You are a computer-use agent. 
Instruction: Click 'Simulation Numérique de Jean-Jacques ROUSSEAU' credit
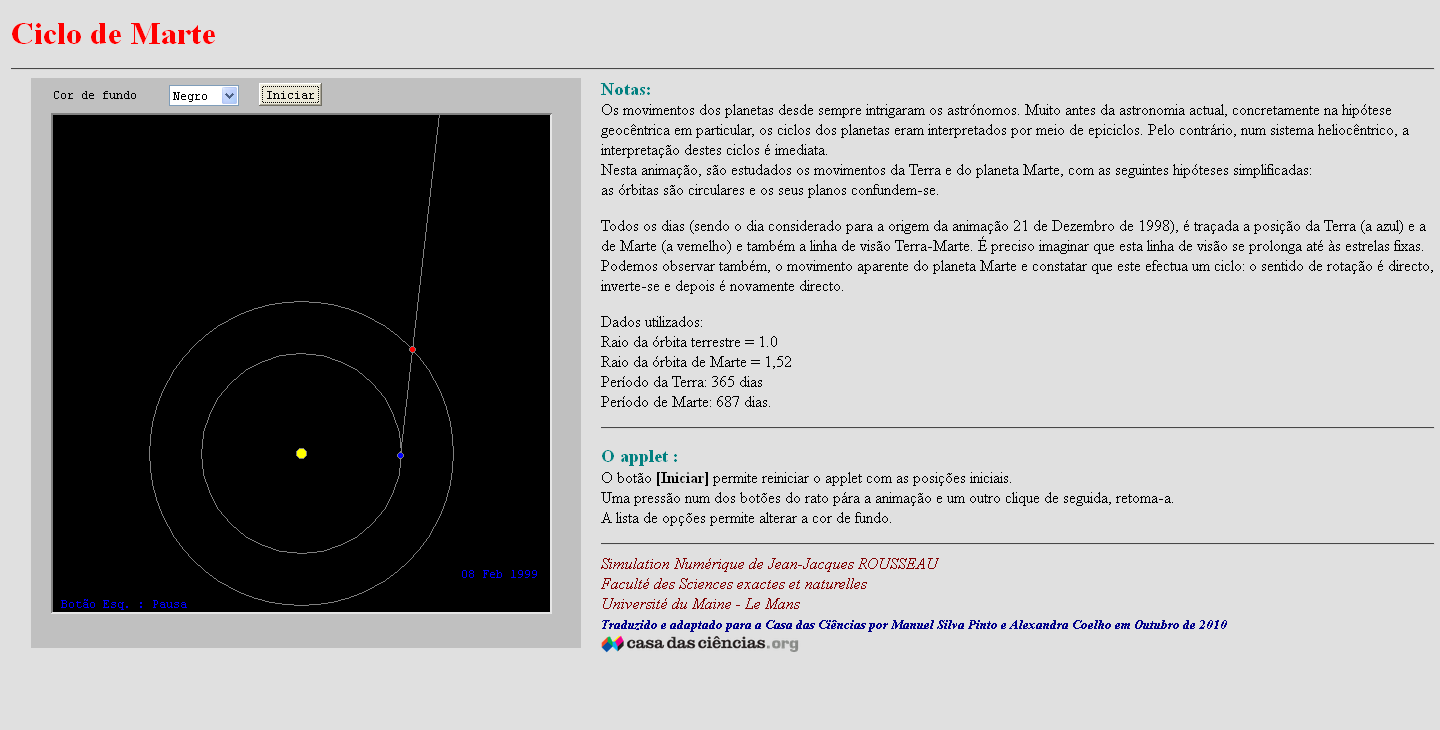click(769, 564)
